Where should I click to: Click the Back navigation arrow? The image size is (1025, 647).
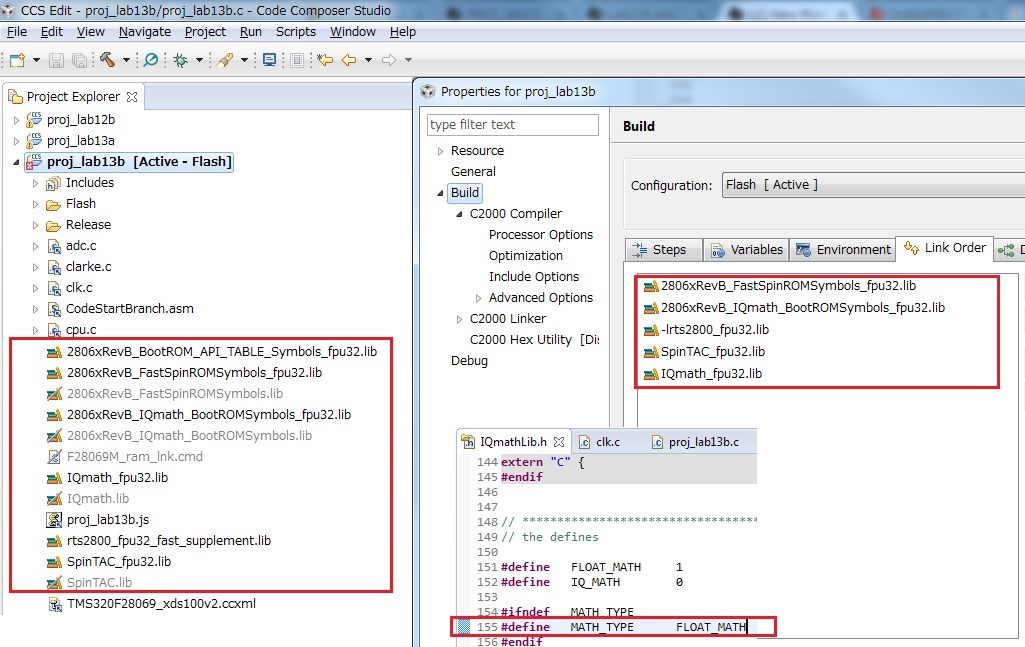[x=349, y=60]
